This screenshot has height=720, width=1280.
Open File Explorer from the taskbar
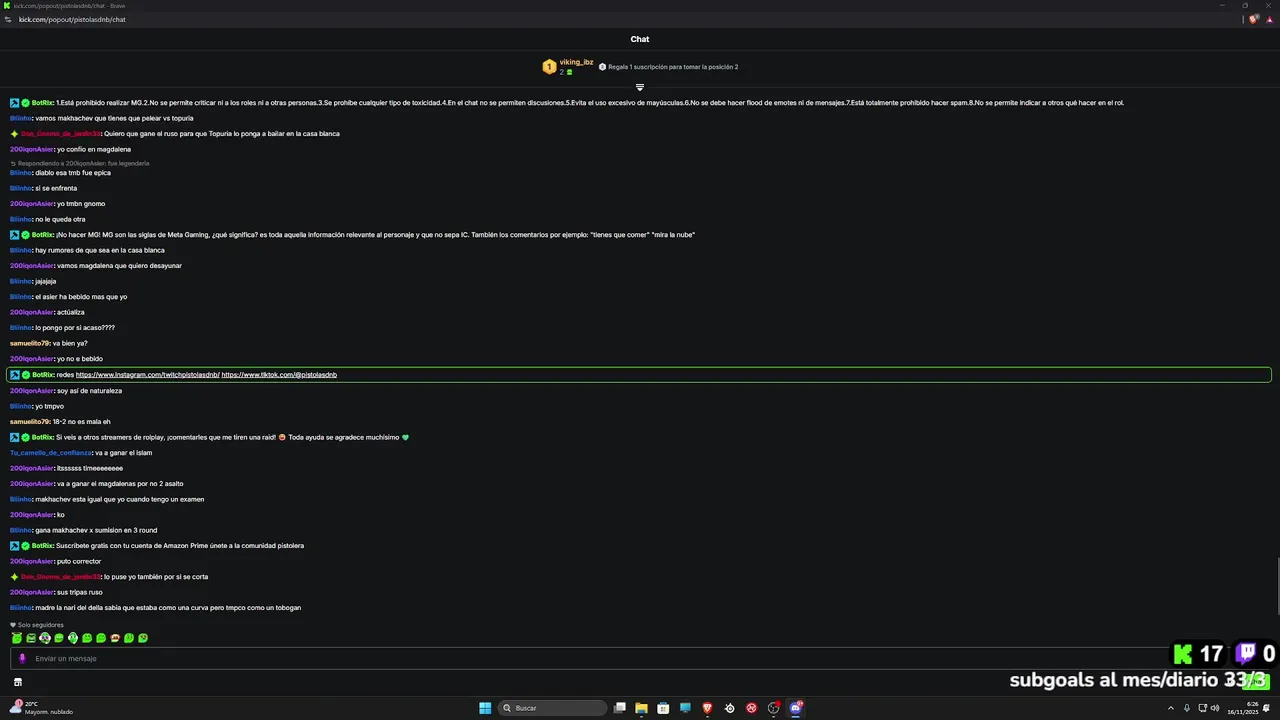pyautogui.click(x=641, y=708)
